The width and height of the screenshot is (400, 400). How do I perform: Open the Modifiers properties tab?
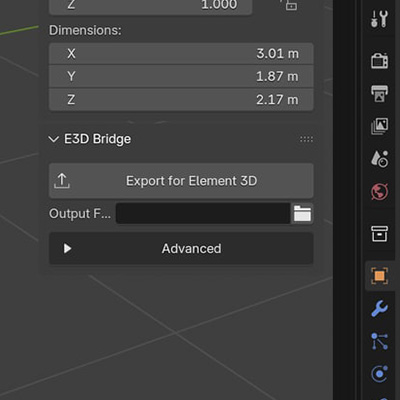[x=379, y=308]
